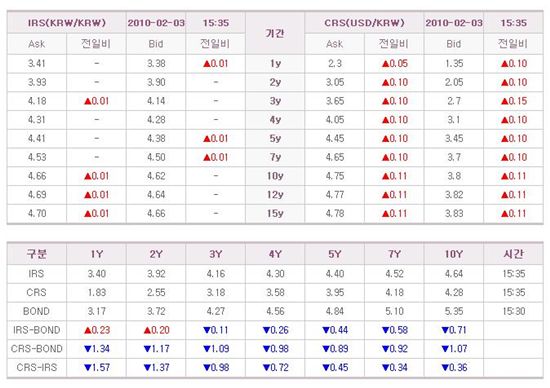Click the BOND 10Y value 5.35
This screenshot has width=550, height=388.
454,312
